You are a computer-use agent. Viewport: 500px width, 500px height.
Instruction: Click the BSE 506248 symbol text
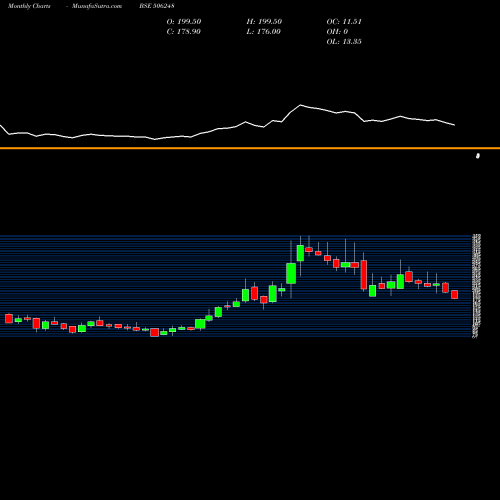pos(157,6)
